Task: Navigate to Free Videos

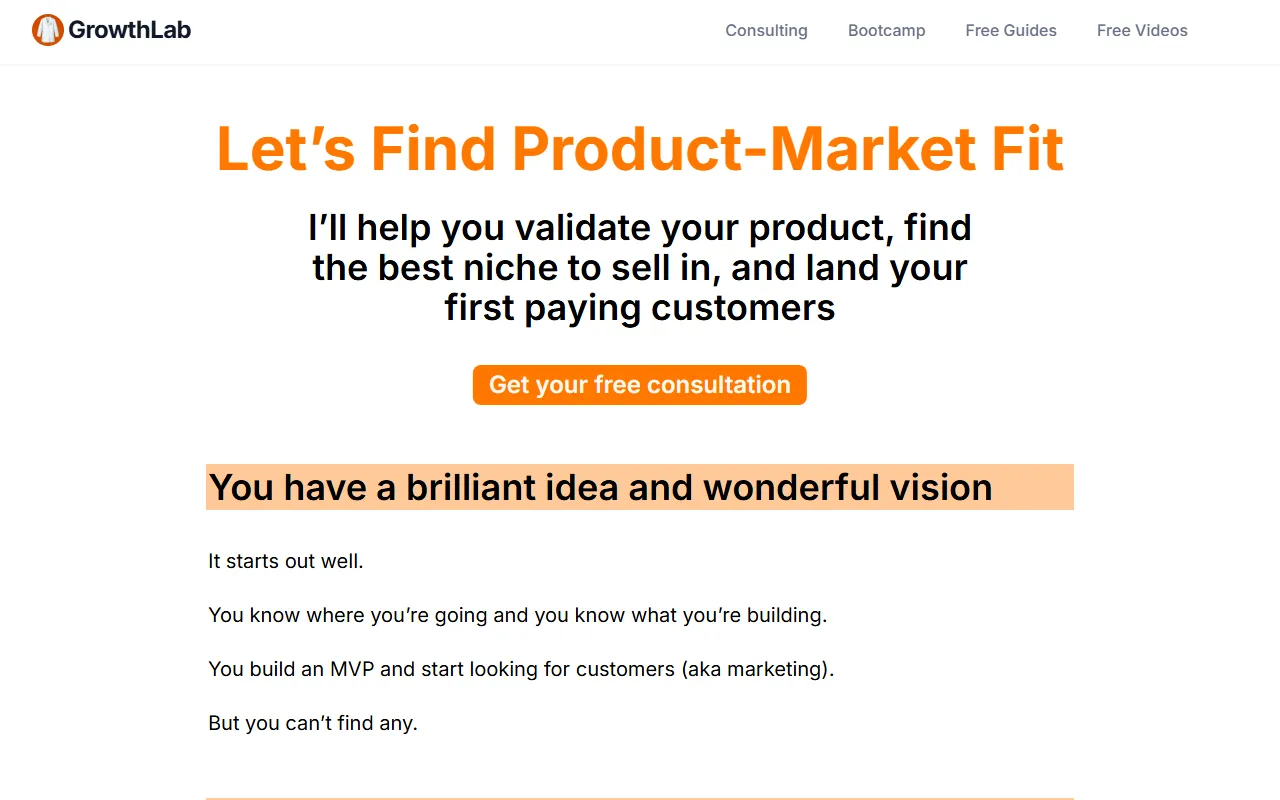Action: [1141, 30]
